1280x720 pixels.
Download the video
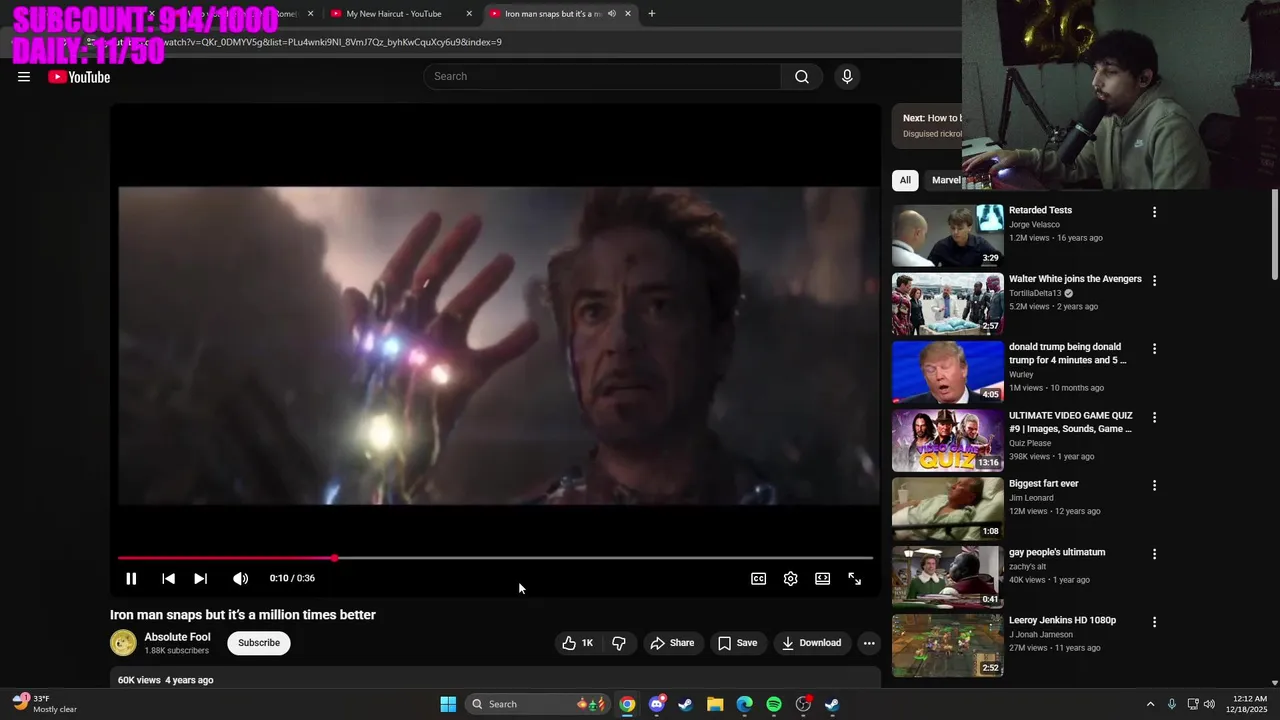(812, 643)
